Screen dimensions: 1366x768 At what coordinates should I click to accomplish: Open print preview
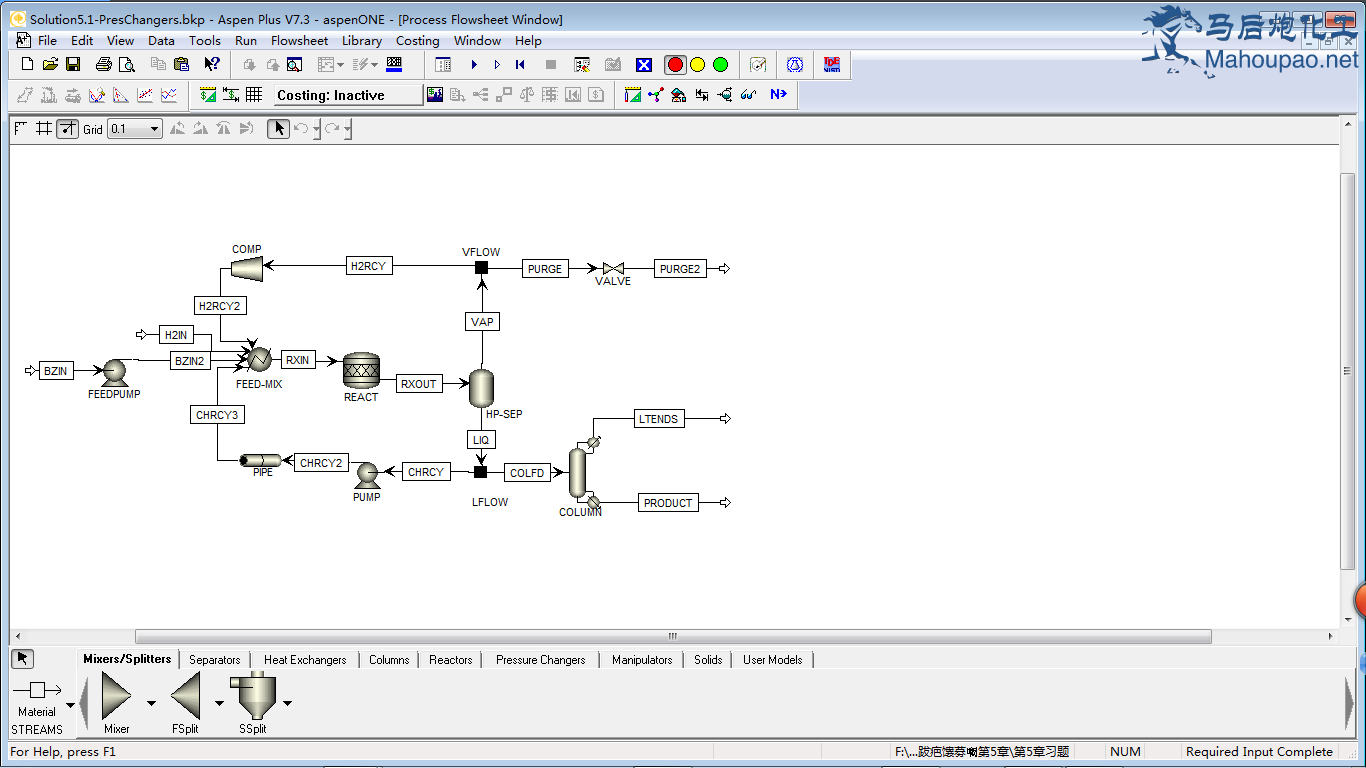point(127,64)
